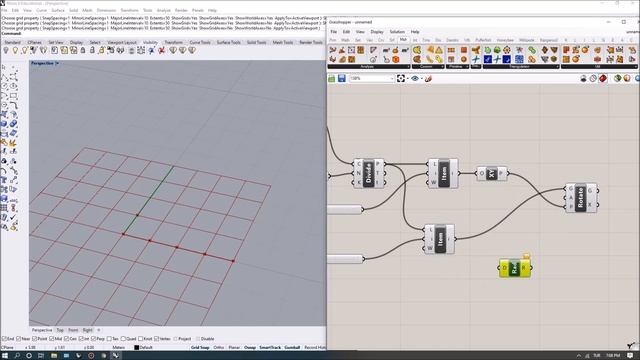Select the upper List Item component node

pyautogui.click(x=443, y=173)
